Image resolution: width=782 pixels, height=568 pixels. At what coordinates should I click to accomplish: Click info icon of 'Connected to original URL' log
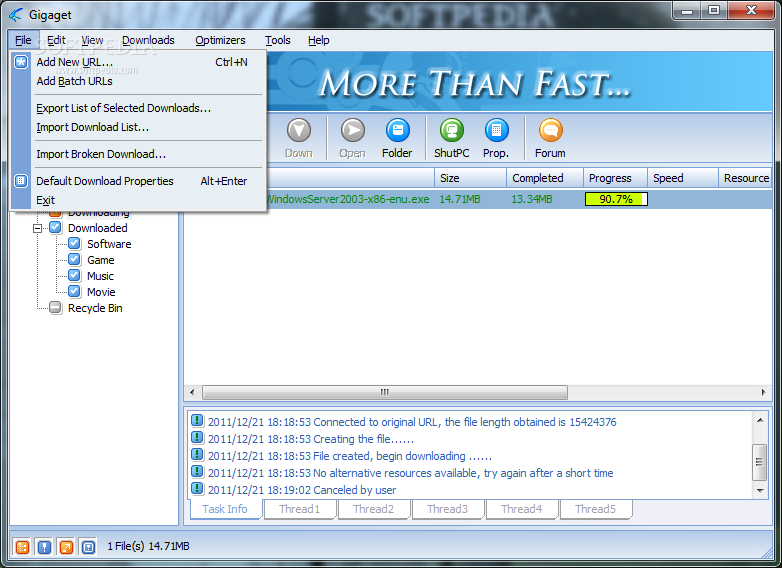(197, 421)
